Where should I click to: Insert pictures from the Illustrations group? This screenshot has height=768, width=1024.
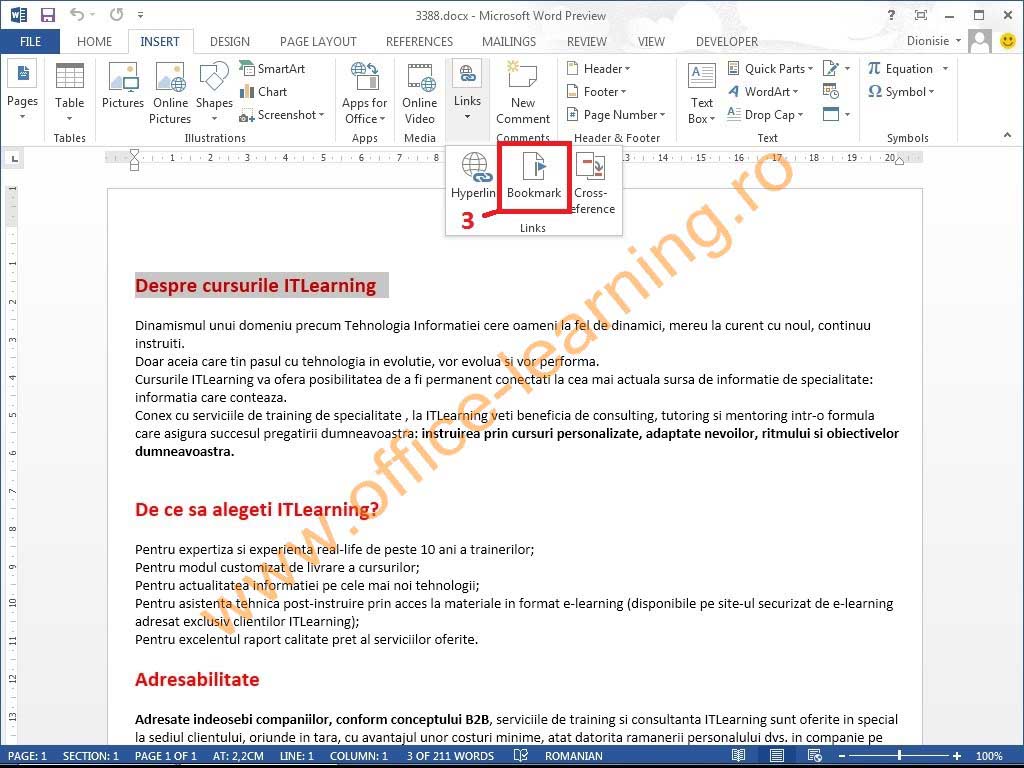pos(123,85)
